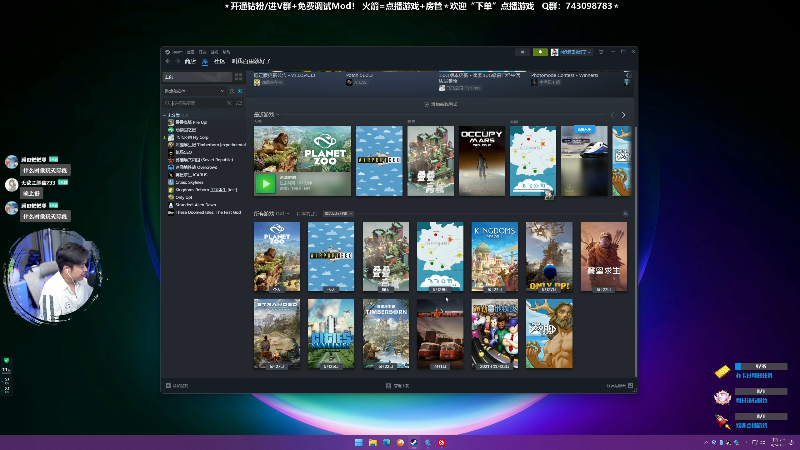Click the library vertical scrollbar
800x450 pixels.
pyautogui.click(x=635, y=250)
